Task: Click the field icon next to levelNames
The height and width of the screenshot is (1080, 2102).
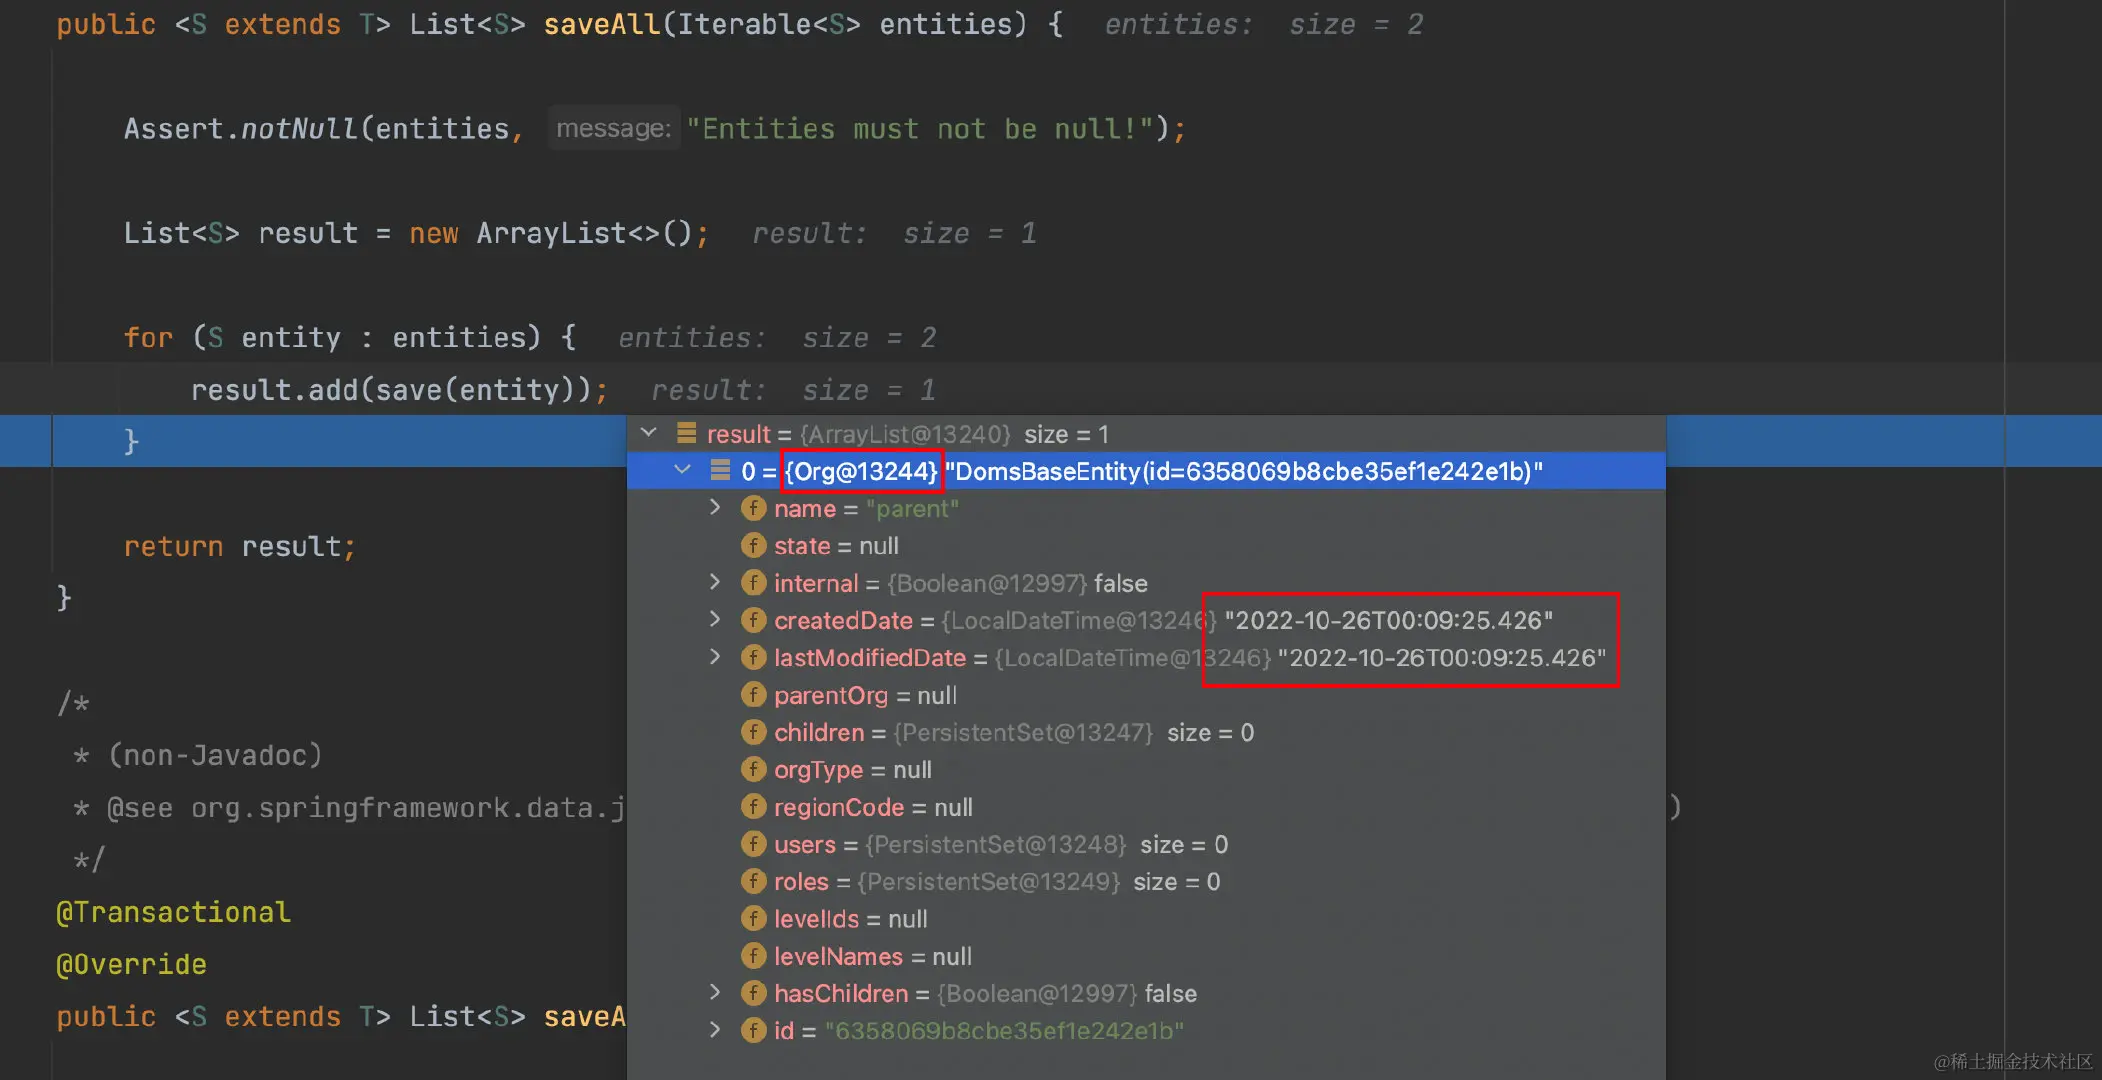Action: click(x=753, y=957)
